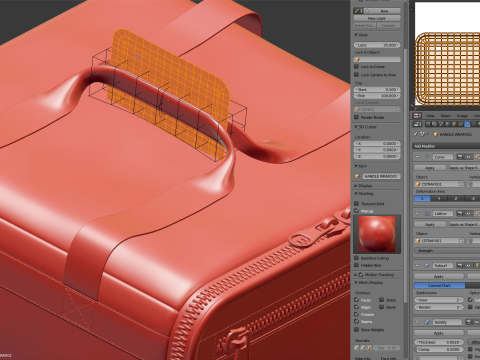Toggle Solidify modifier render camera icon

(469, 322)
